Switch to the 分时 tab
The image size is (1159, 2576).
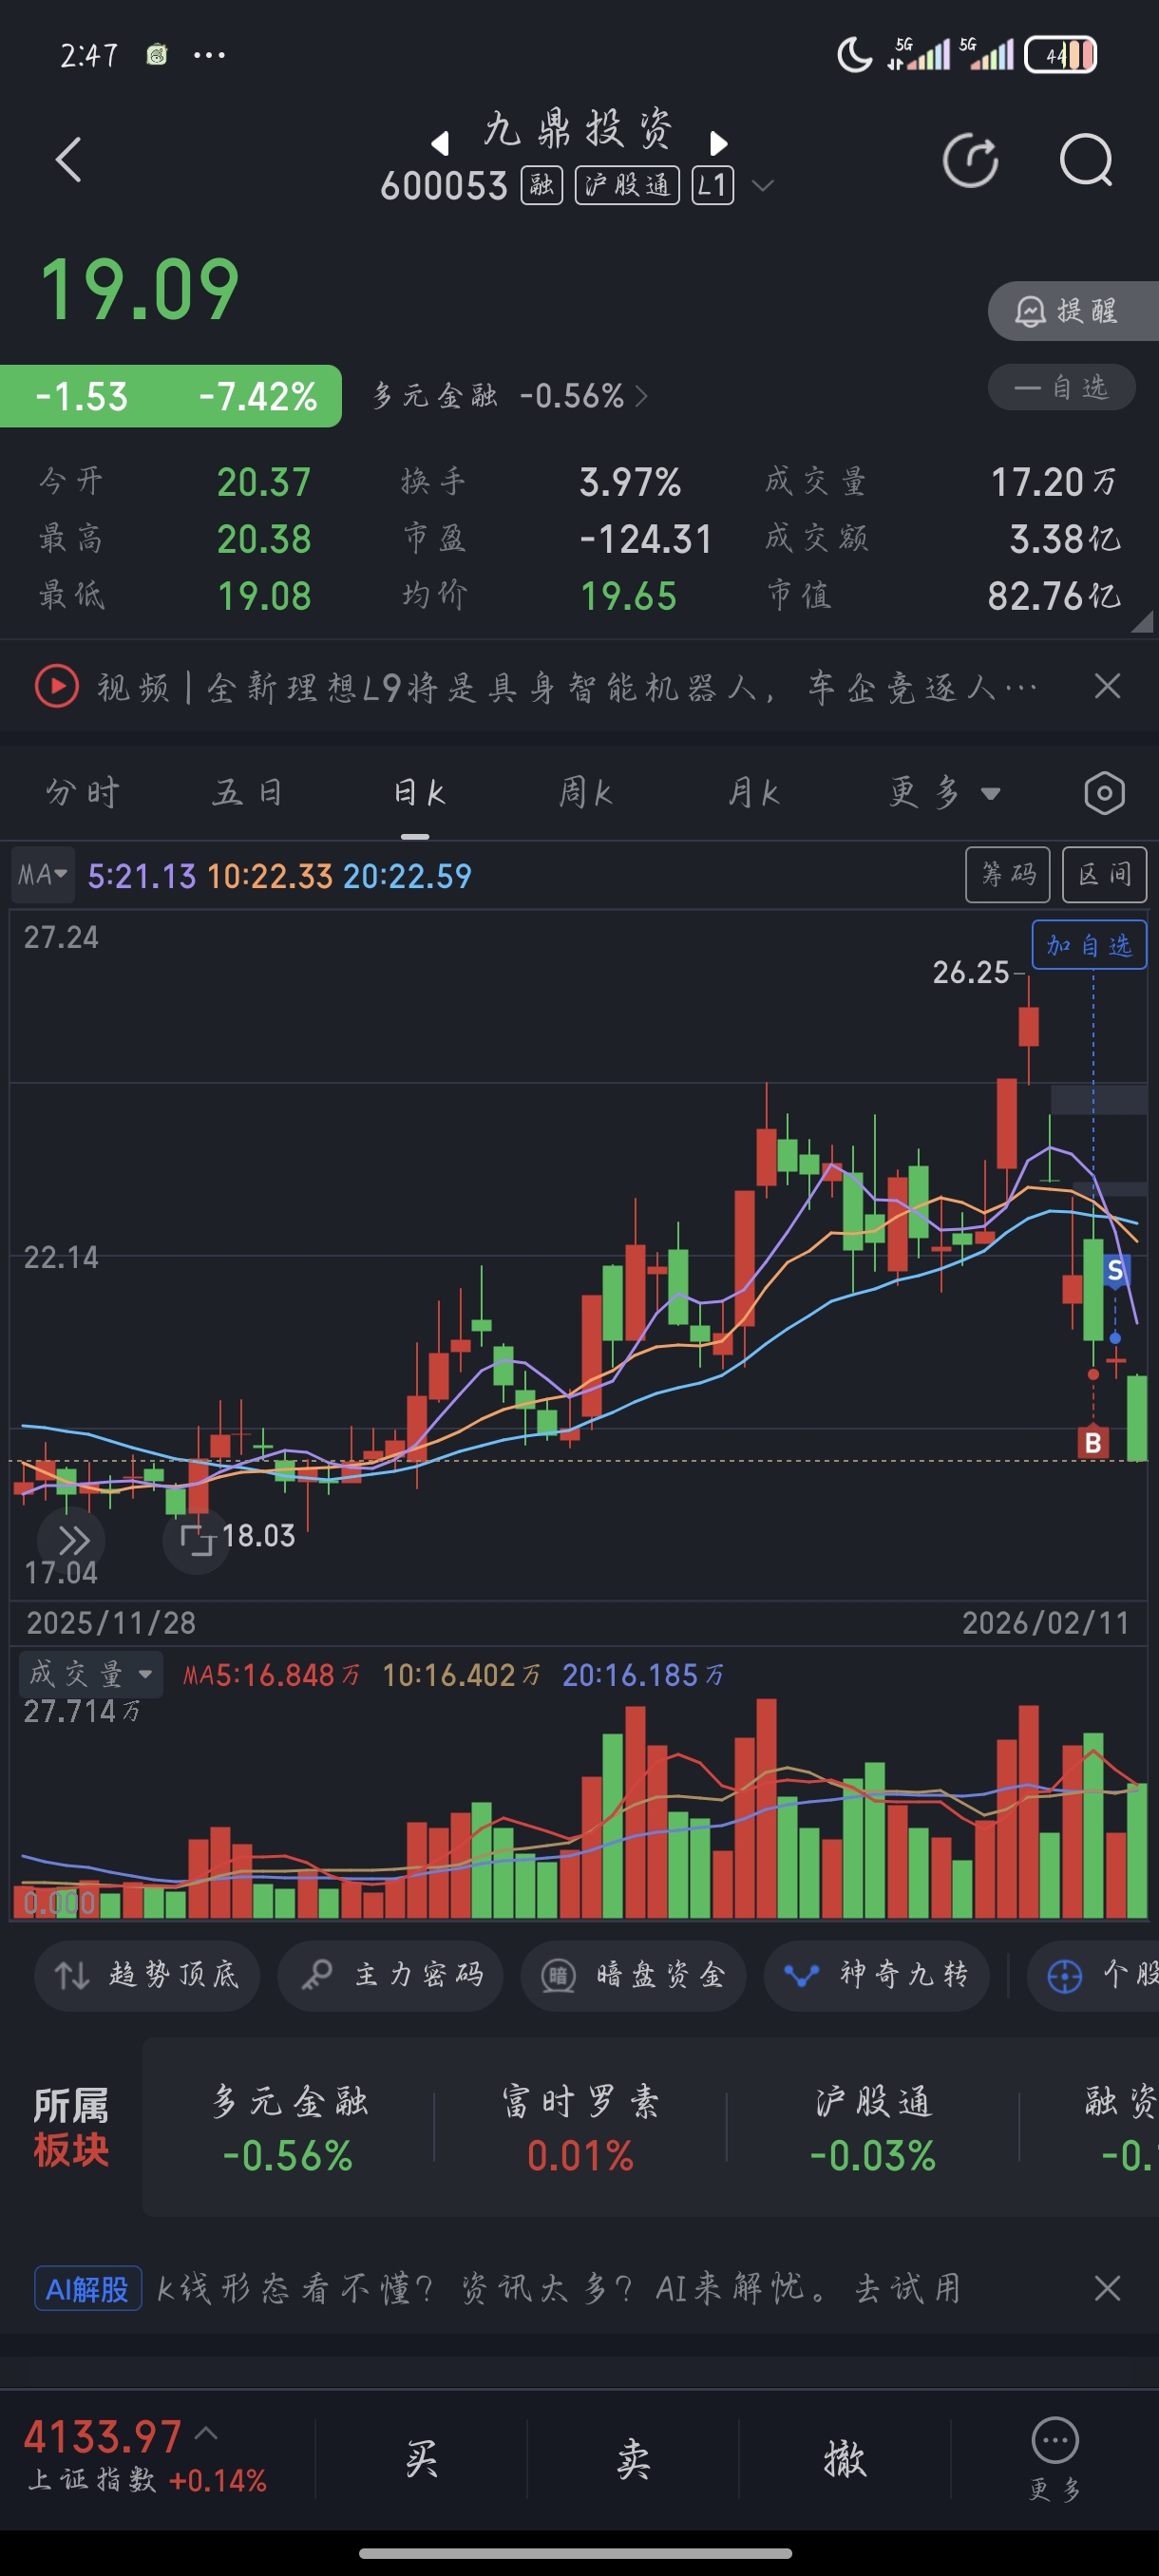tap(83, 793)
